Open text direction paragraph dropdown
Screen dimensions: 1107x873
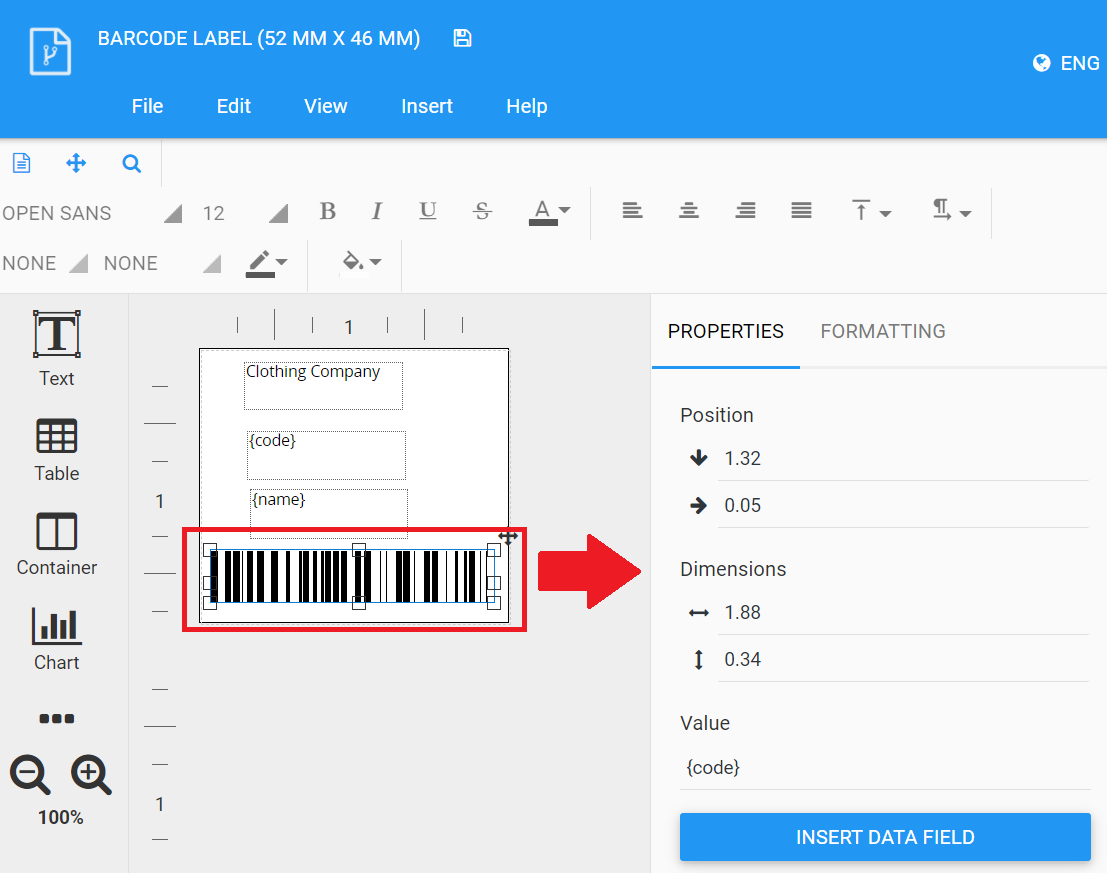pyautogui.click(x=952, y=210)
